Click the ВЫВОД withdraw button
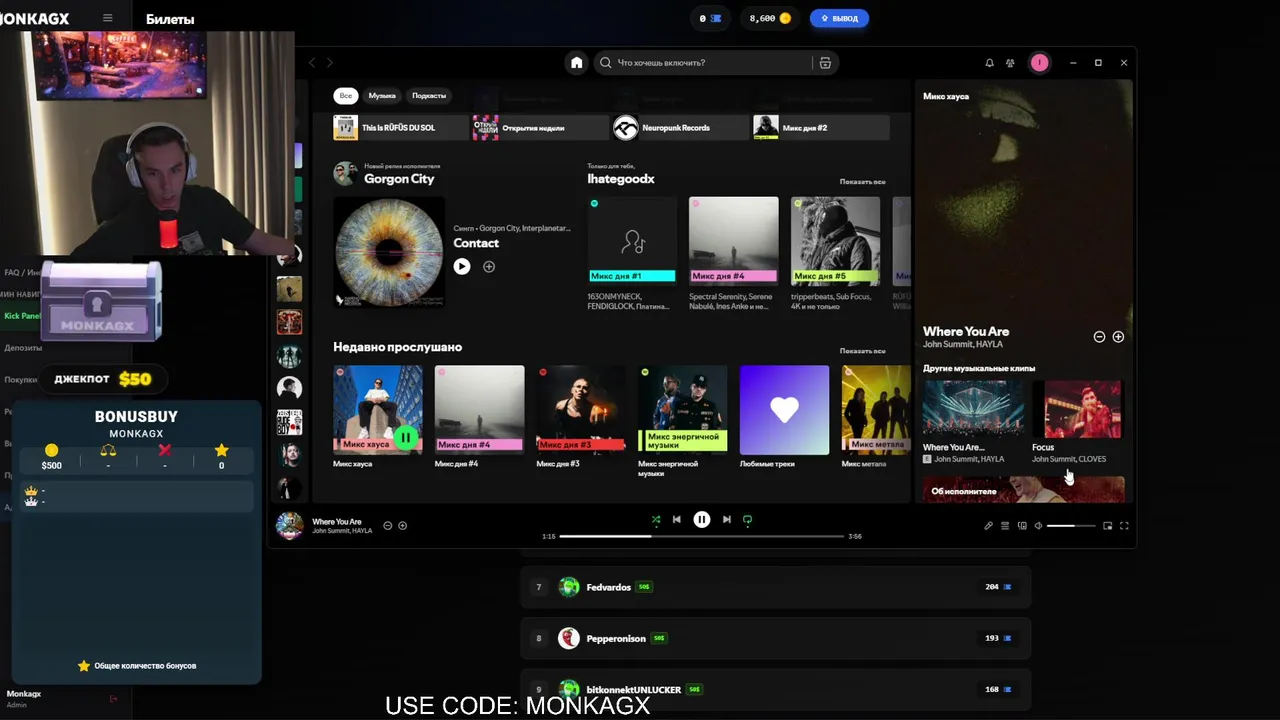 [839, 18]
